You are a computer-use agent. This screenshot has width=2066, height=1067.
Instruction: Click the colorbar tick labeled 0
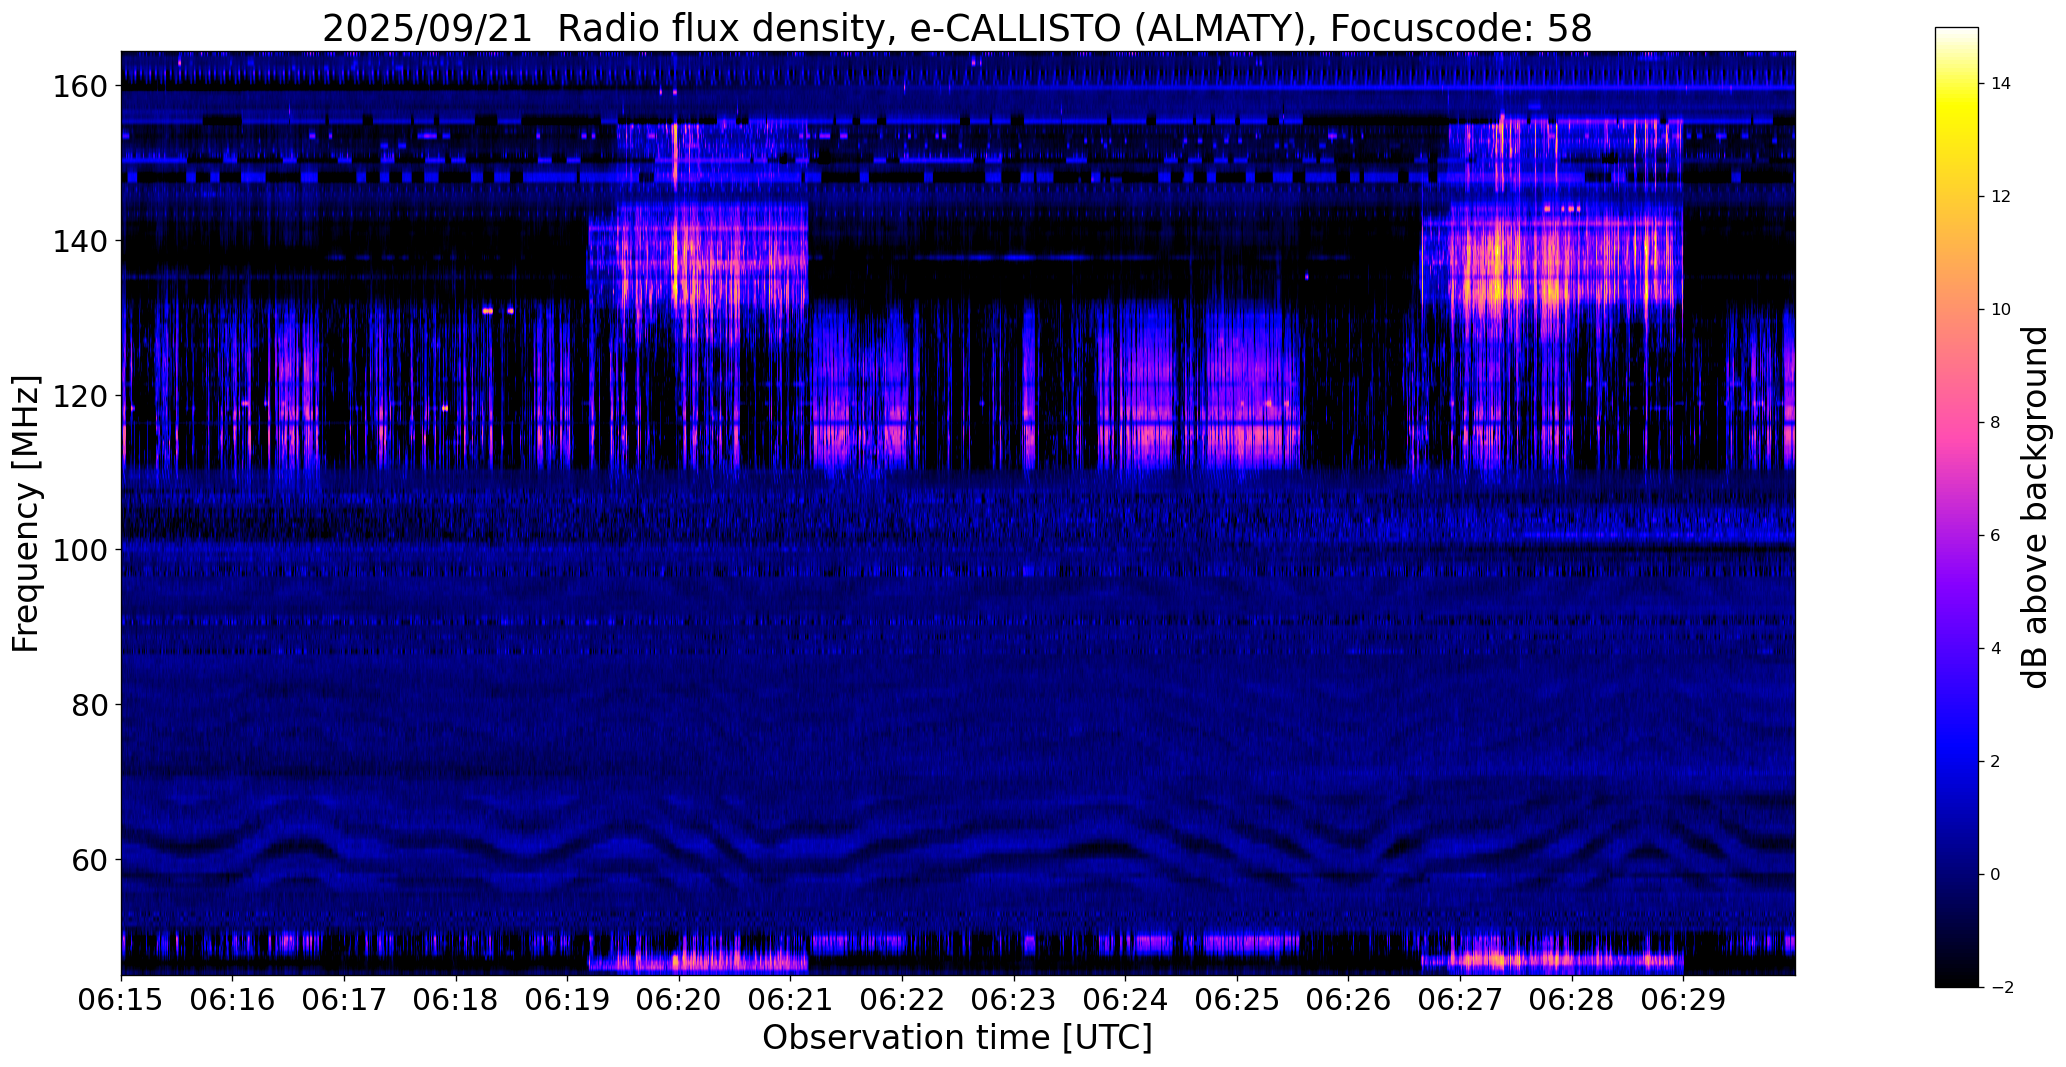[1996, 875]
